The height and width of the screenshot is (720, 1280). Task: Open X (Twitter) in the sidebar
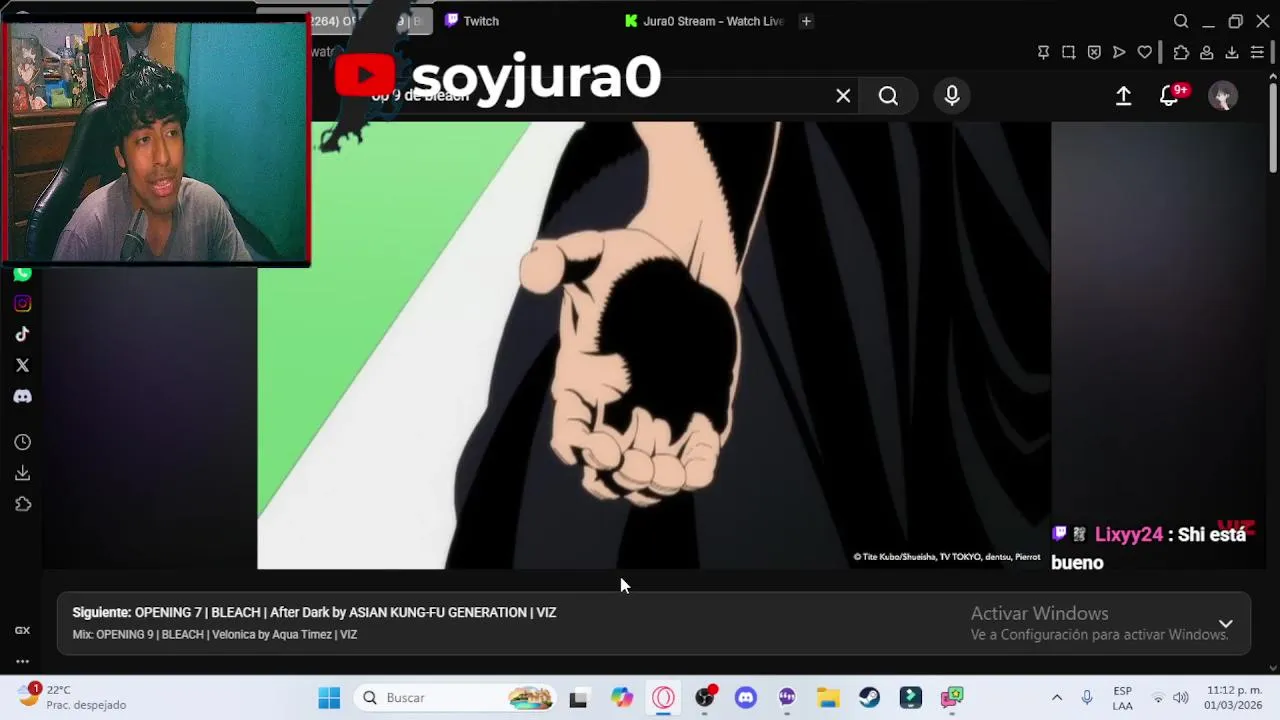point(22,366)
